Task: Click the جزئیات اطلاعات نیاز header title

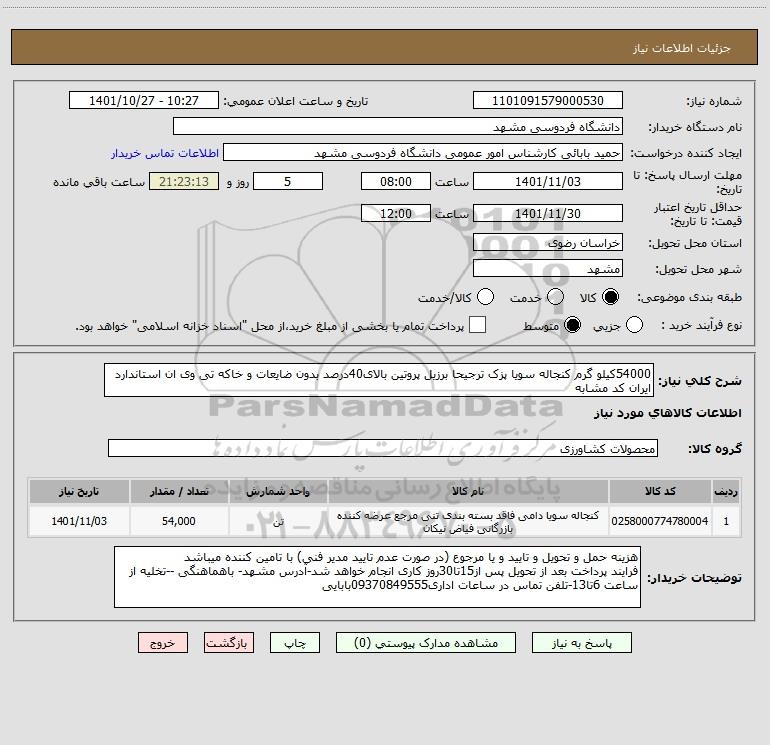Action: coord(682,48)
